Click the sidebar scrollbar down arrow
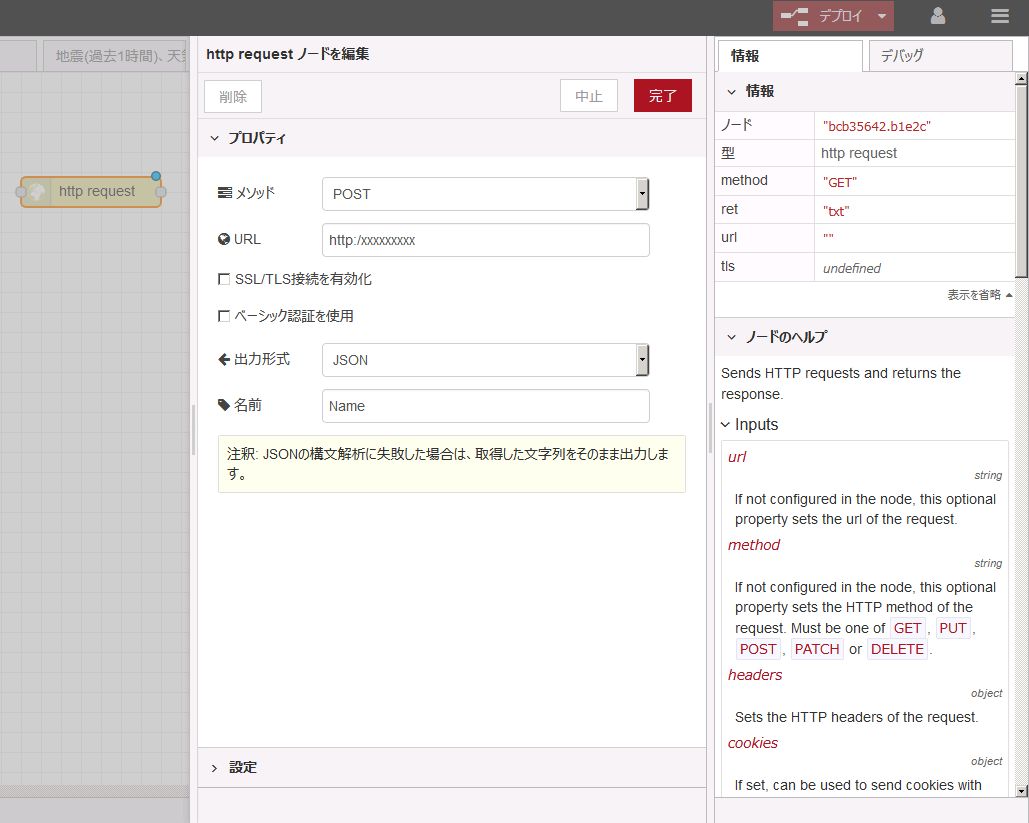Viewport: 1029px width, 823px height. (1021, 791)
